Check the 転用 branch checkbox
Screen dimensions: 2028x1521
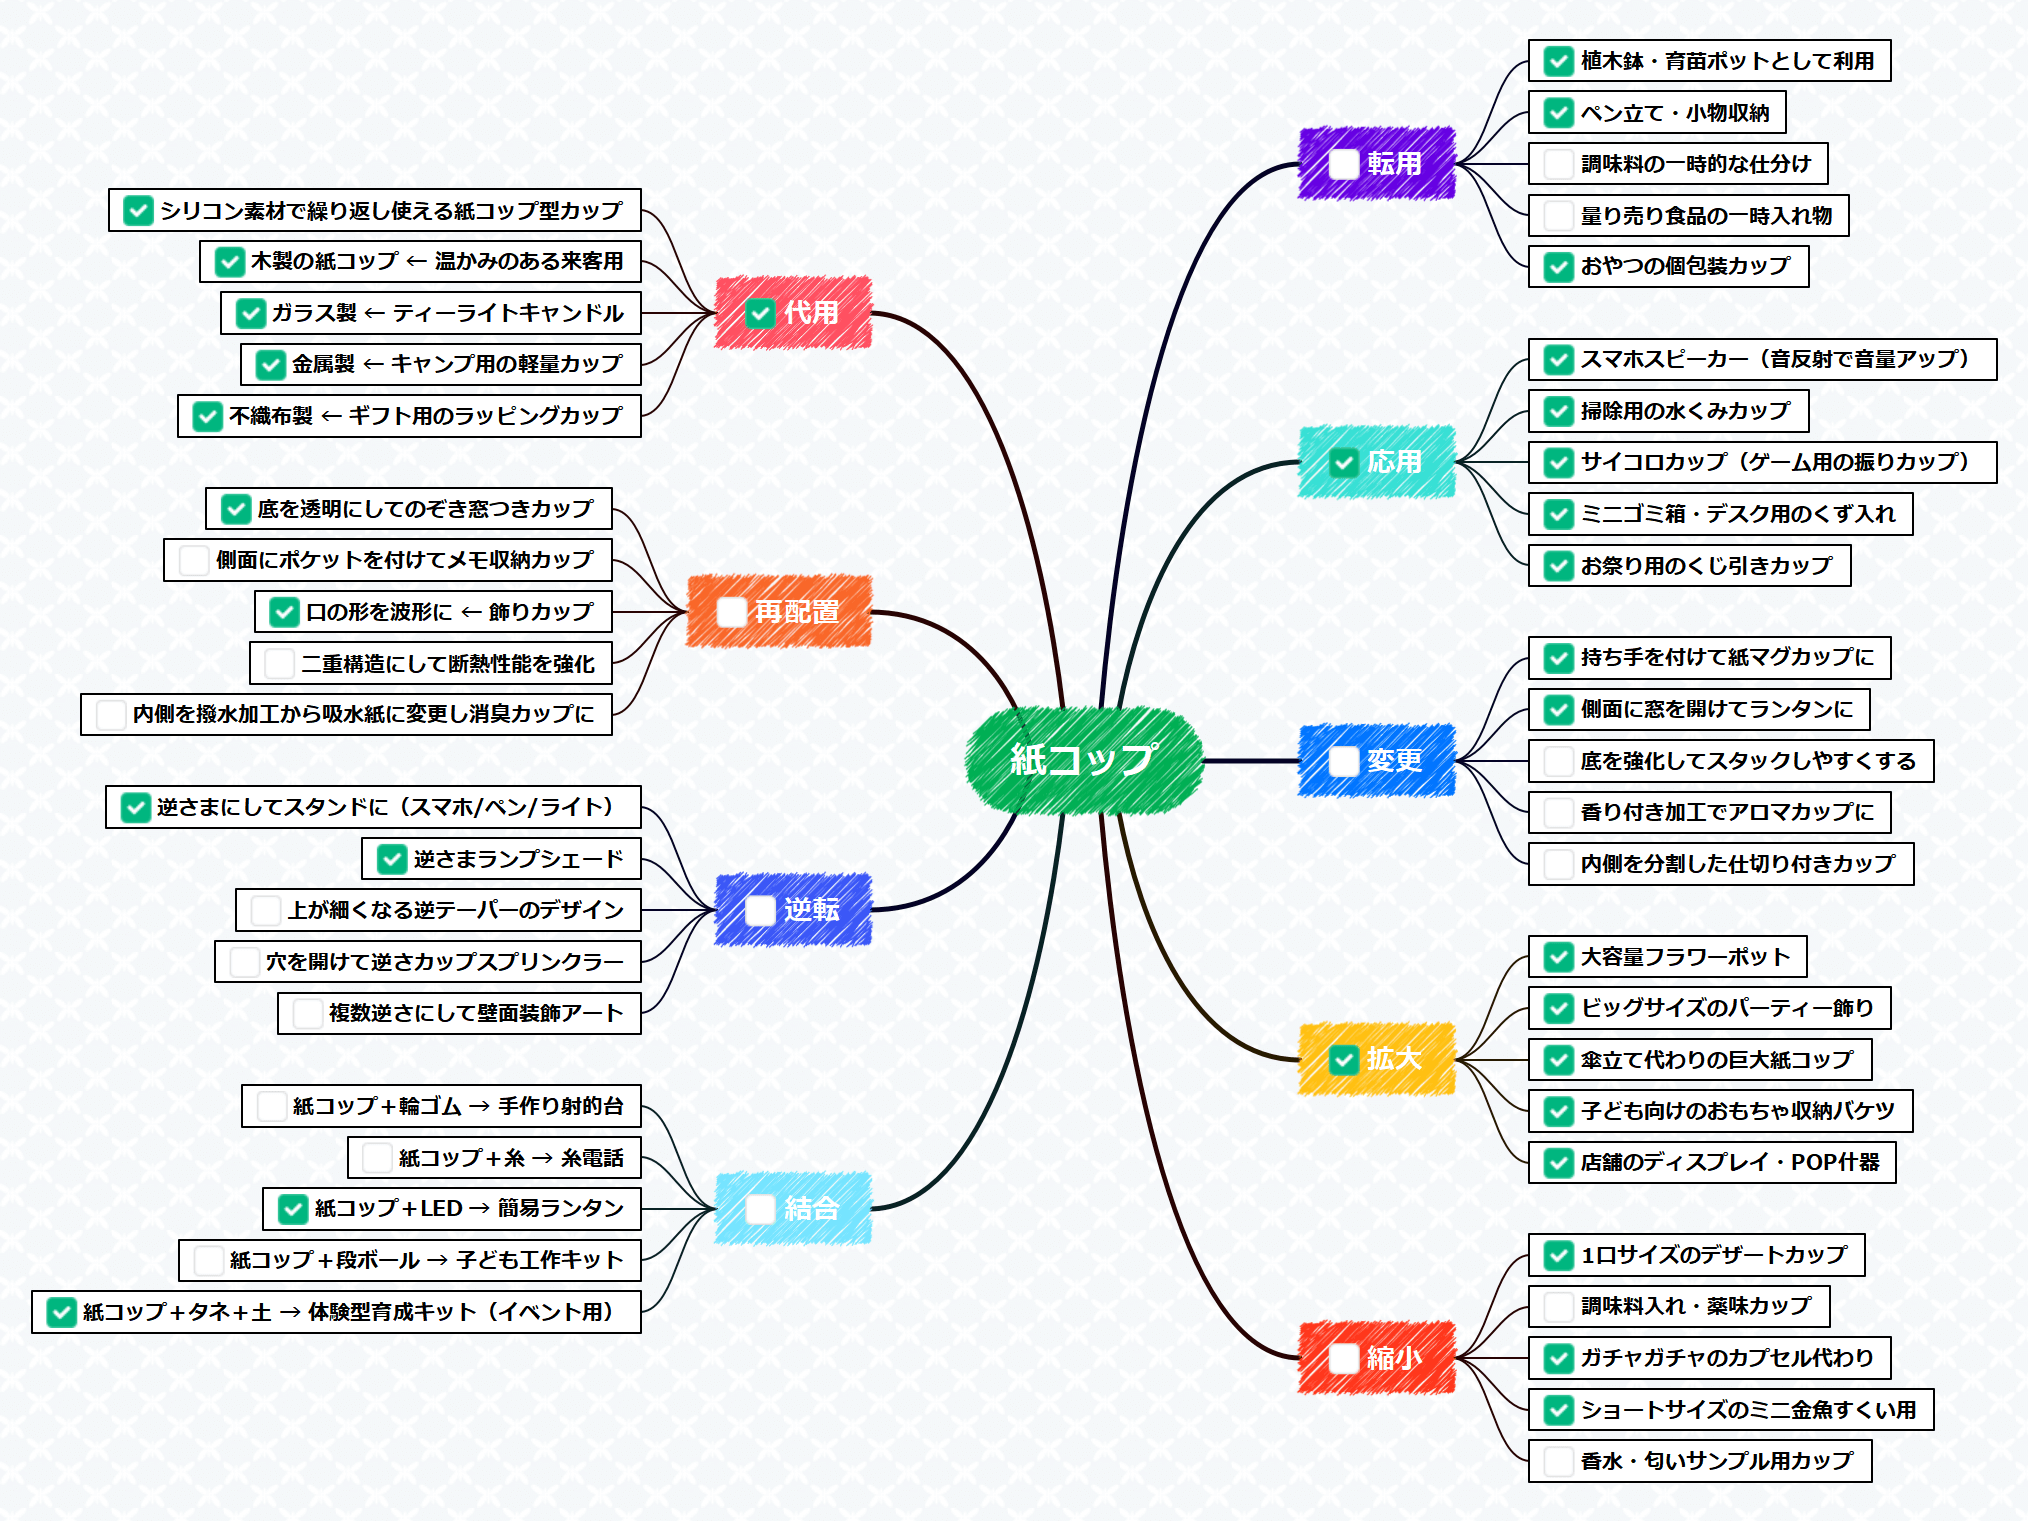coord(1343,164)
